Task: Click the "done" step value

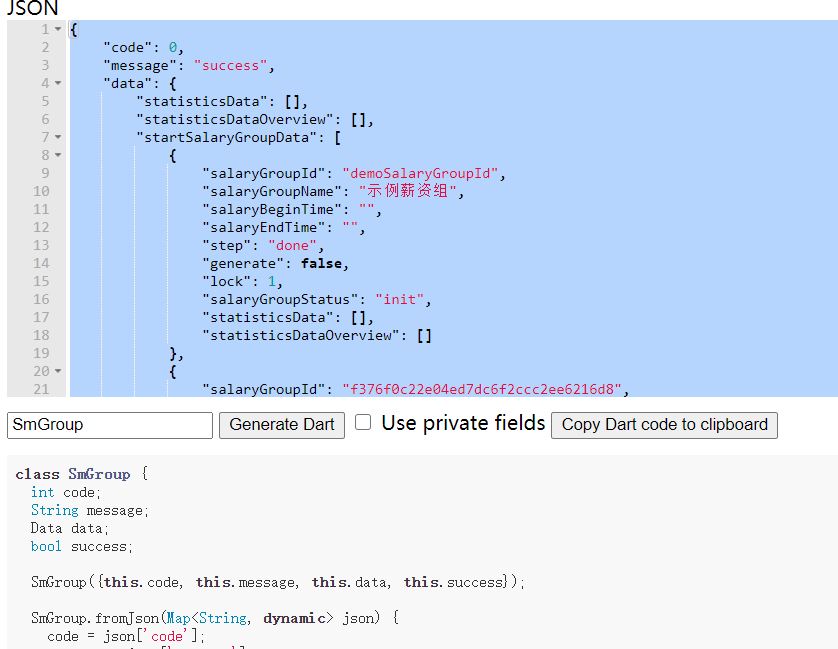Action: 292,245
